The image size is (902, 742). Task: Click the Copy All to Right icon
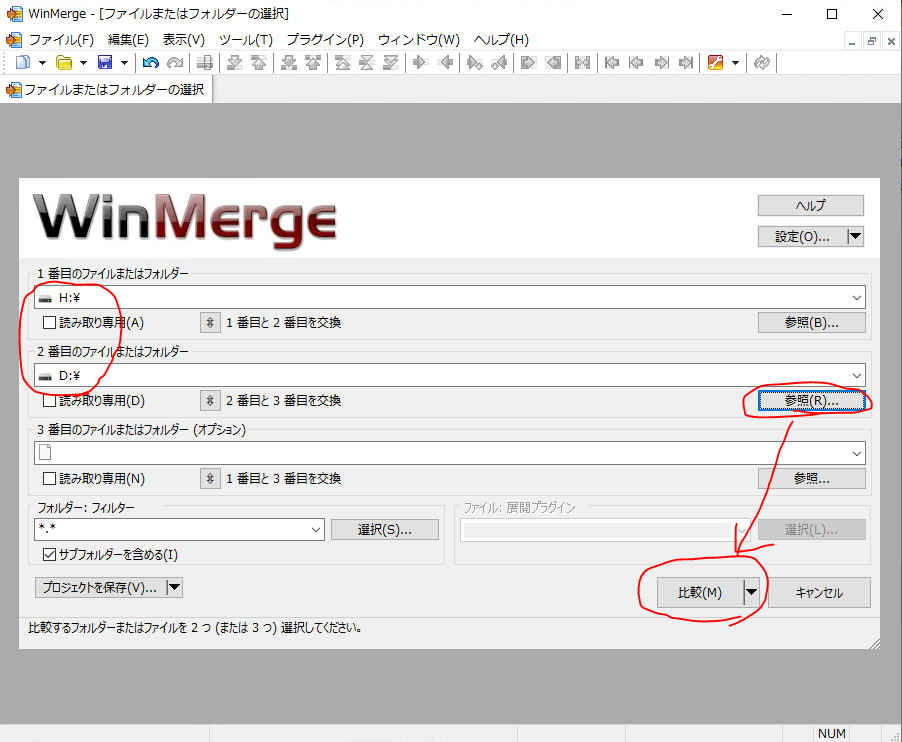pos(528,62)
